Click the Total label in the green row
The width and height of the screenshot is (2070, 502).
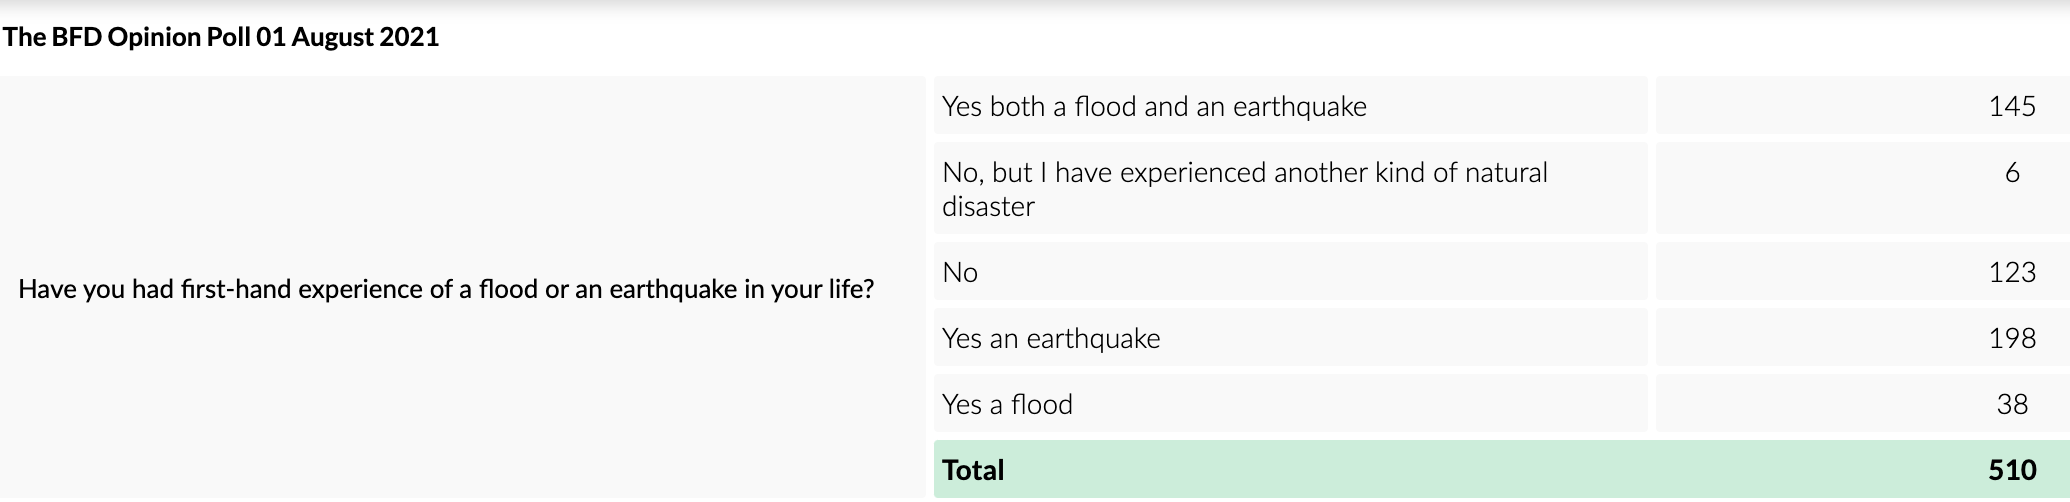[973, 470]
